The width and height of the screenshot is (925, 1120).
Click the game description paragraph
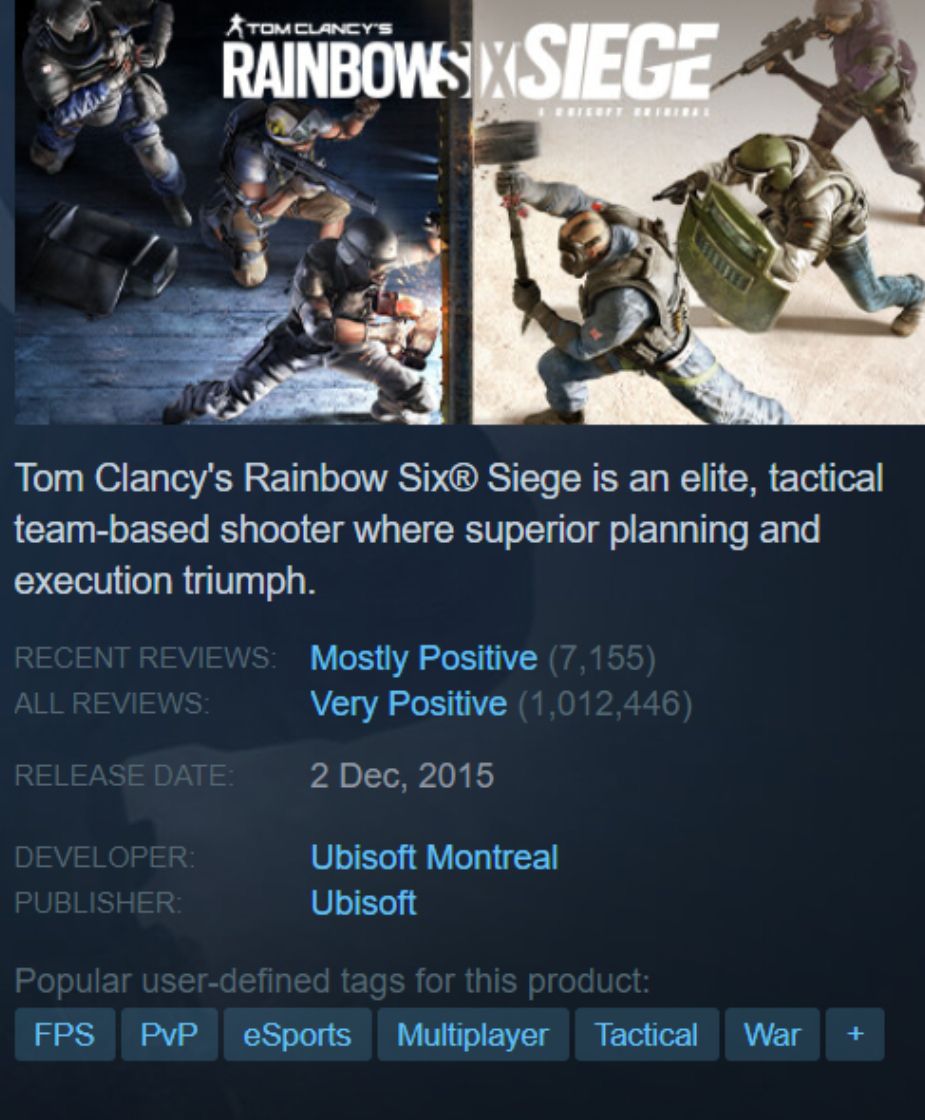[449, 529]
